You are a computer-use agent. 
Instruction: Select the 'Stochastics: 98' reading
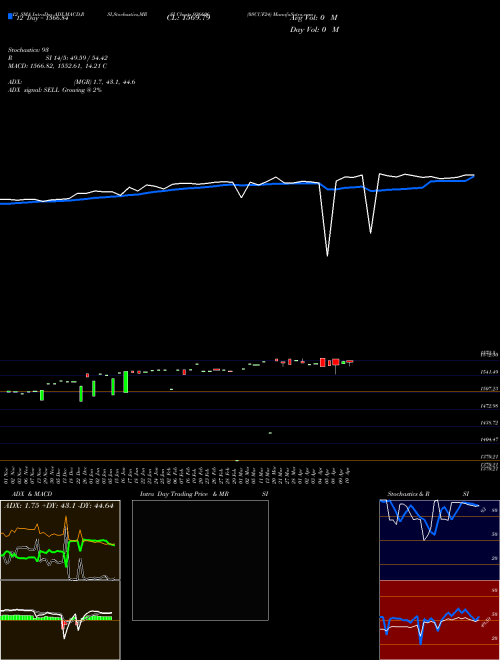point(29,50)
